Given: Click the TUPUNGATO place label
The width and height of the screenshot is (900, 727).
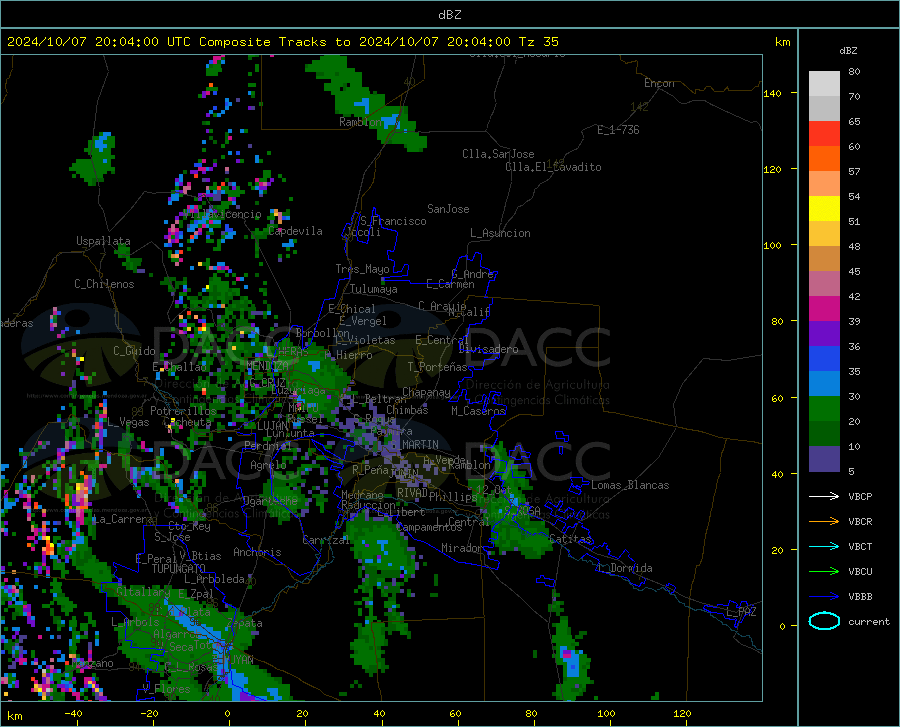Looking at the screenshot, I should pos(179,569).
